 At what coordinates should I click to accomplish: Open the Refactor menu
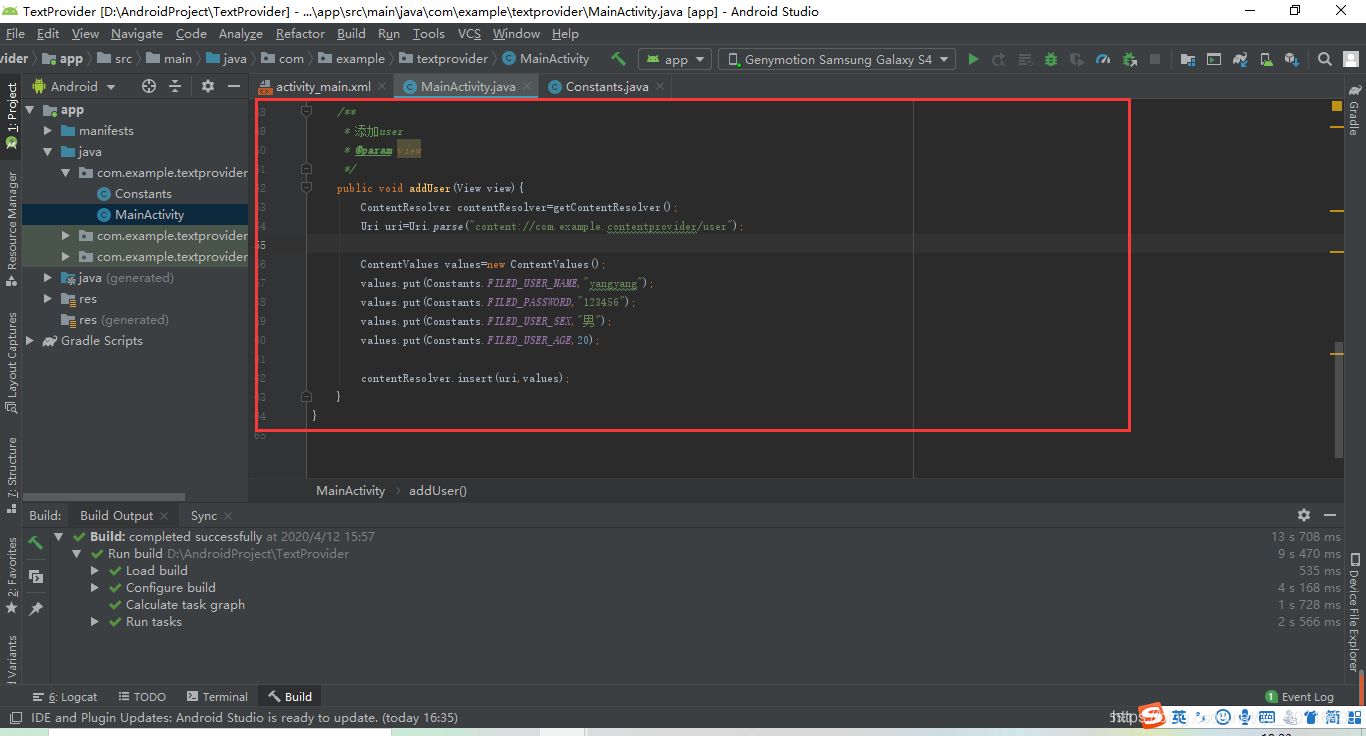[300, 33]
